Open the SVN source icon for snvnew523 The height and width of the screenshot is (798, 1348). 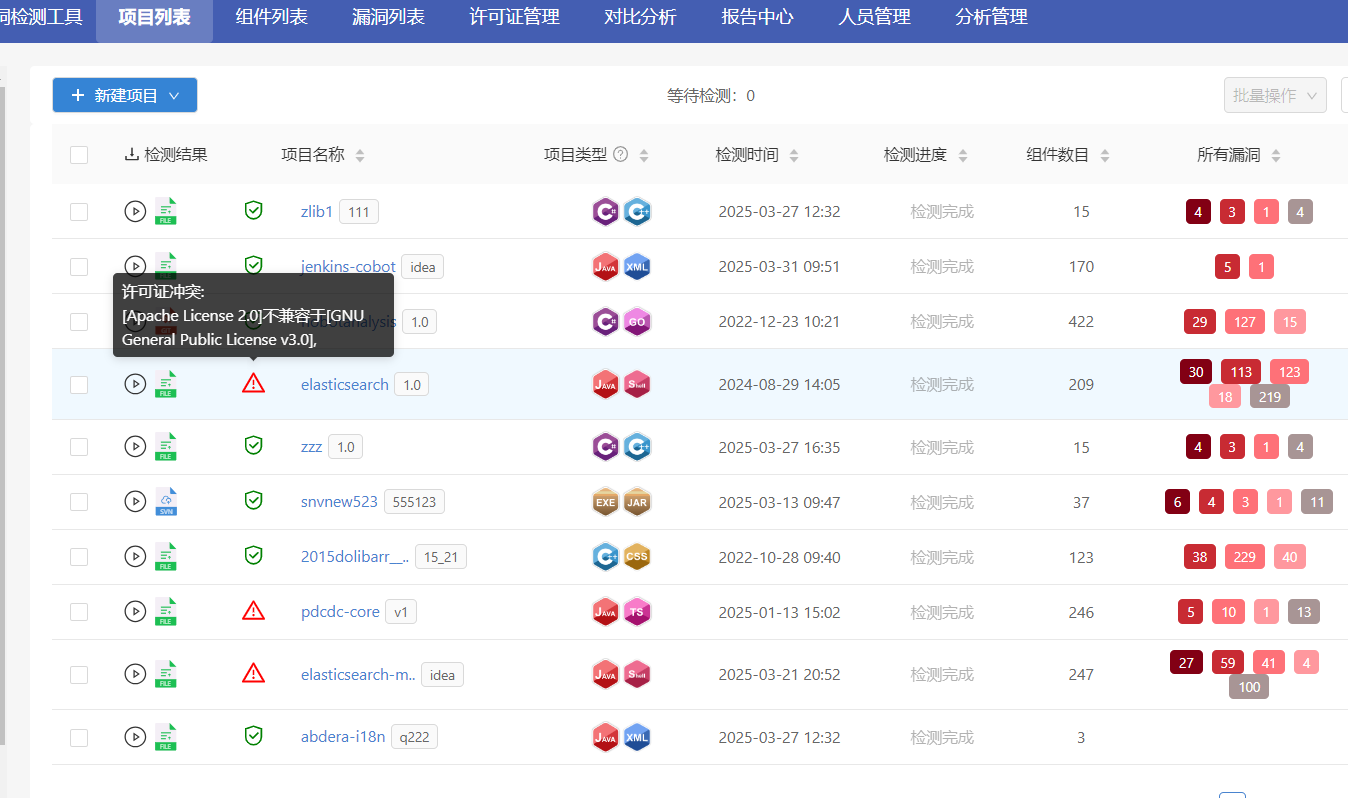pos(166,501)
